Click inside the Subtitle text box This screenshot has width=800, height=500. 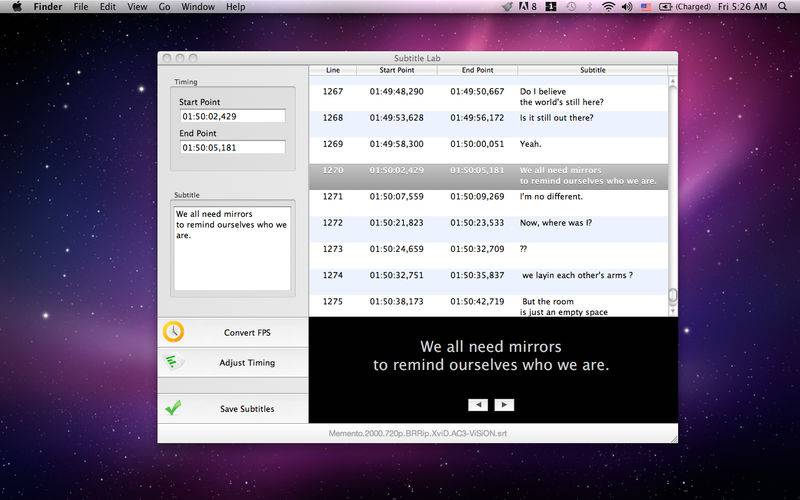[x=231, y=249]
